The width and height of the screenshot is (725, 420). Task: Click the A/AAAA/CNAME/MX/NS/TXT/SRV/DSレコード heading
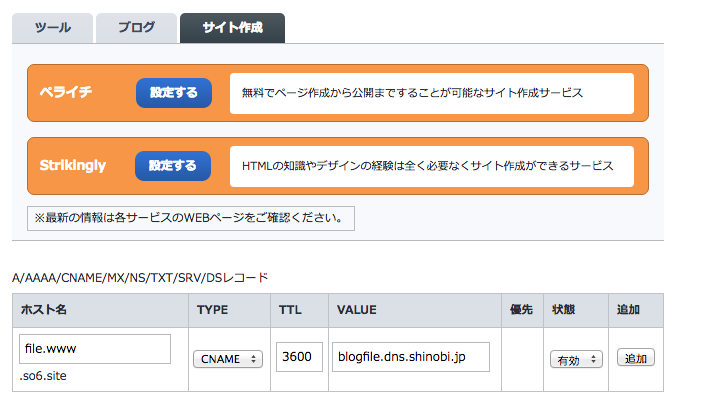(140, 276)
